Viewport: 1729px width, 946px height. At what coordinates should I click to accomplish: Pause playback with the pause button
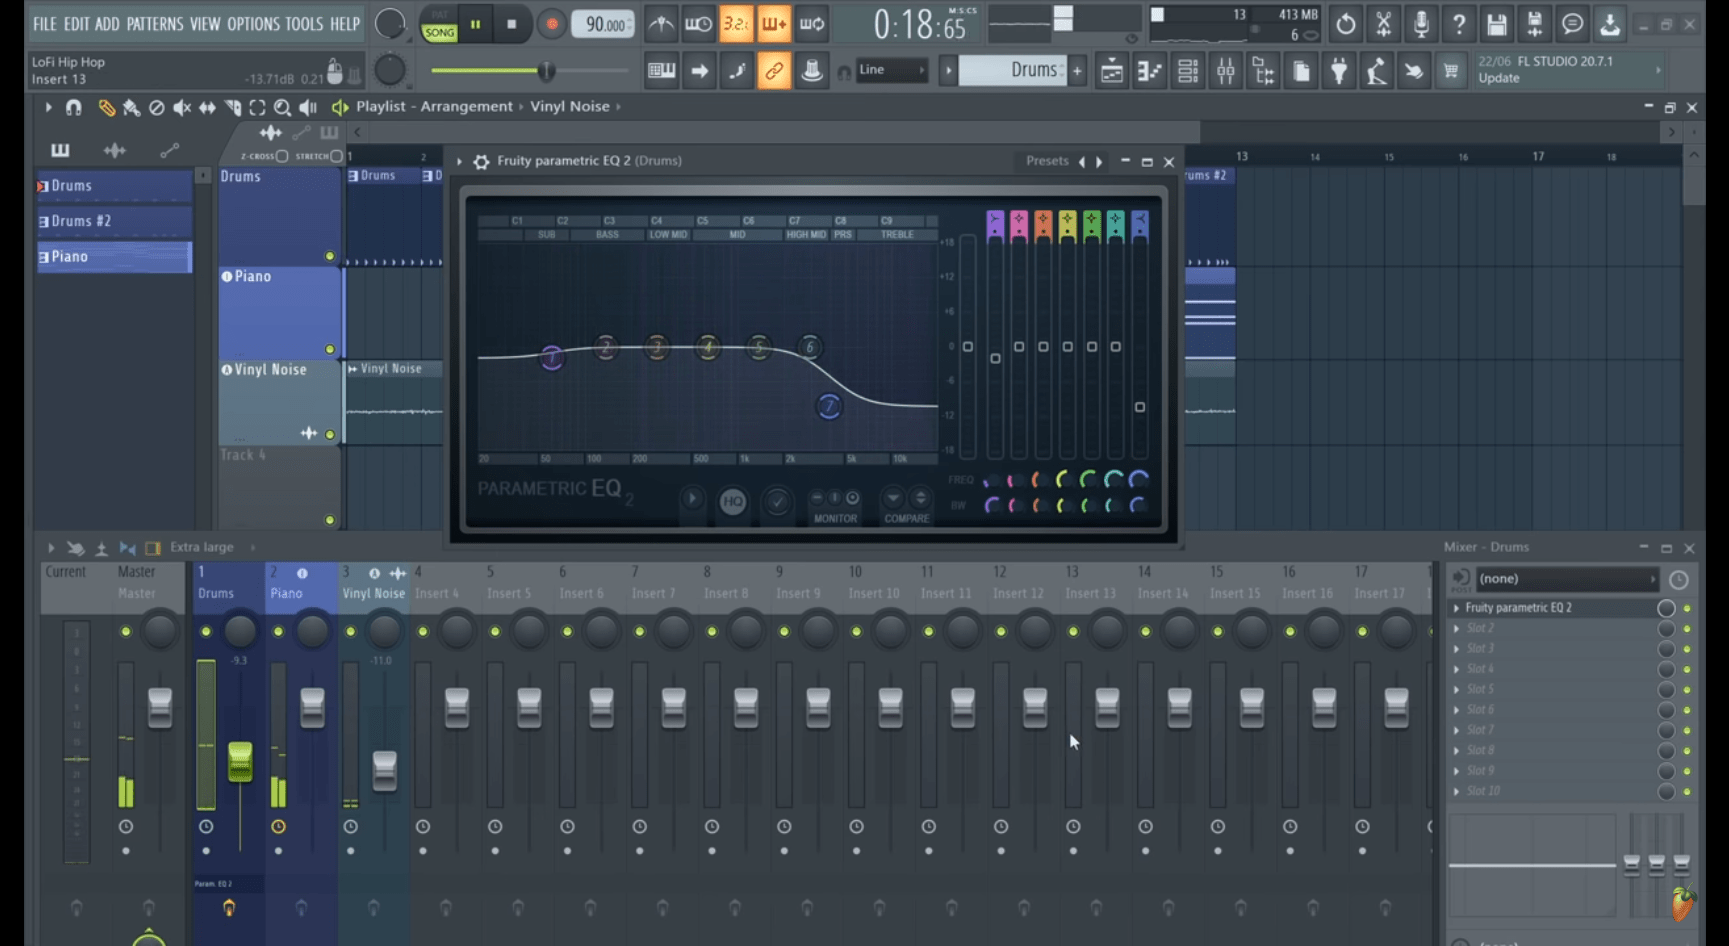point(476,24)
